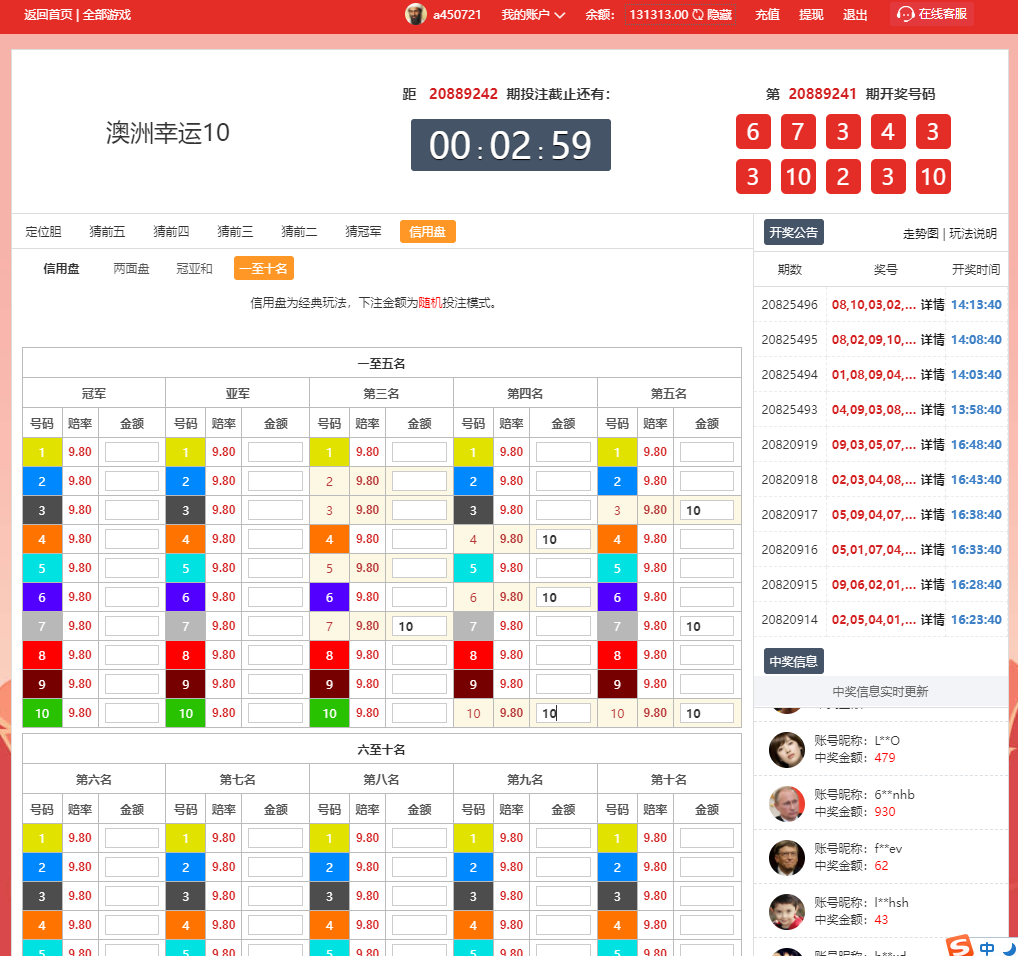The image size is (1018, 956).
Task: Toggle the 中 language indicator in IME bar
Action: click(987, 947)
